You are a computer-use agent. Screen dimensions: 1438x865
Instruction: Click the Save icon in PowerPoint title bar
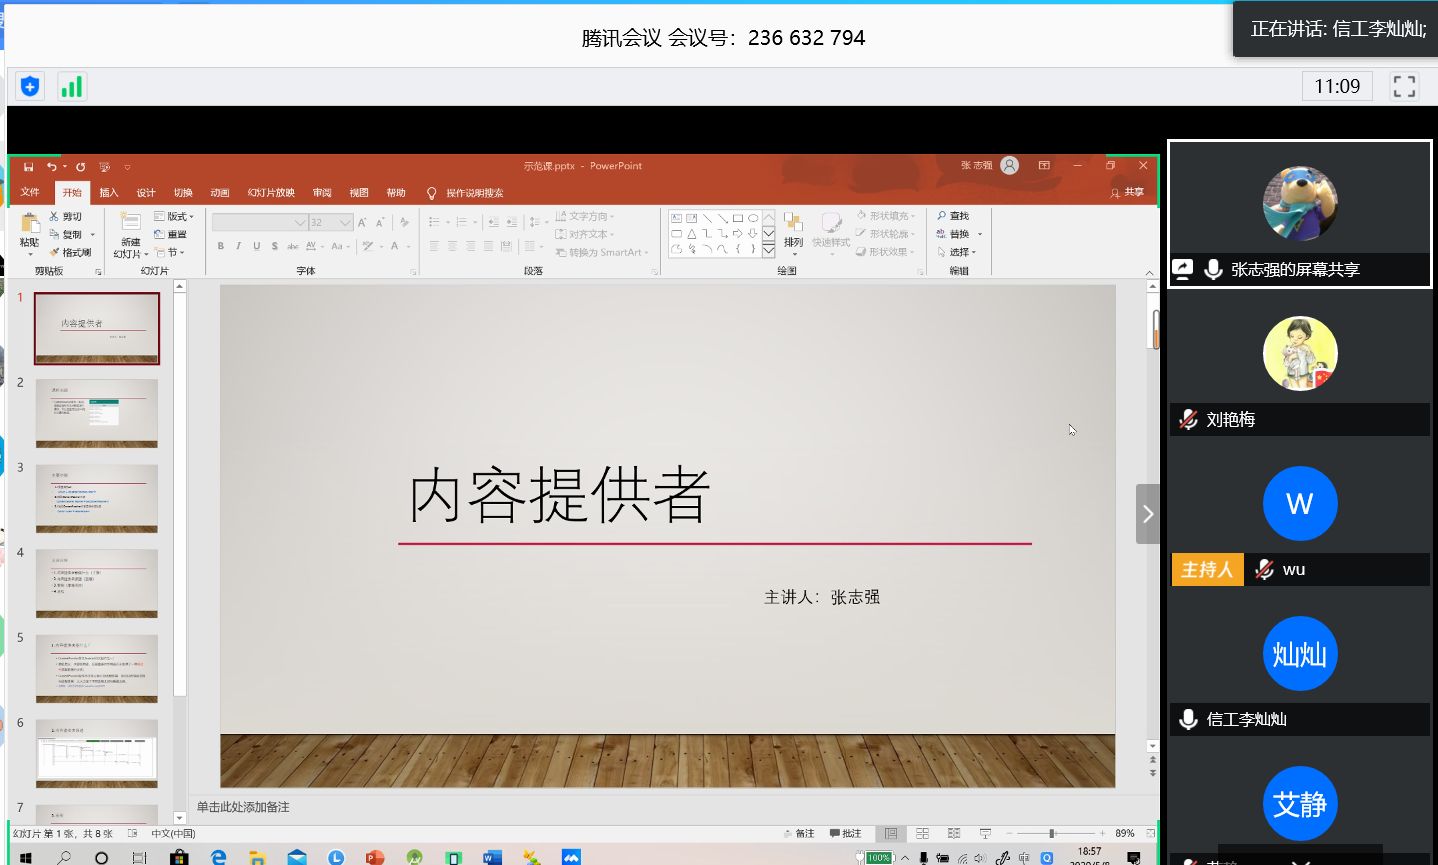coord(29,167)
